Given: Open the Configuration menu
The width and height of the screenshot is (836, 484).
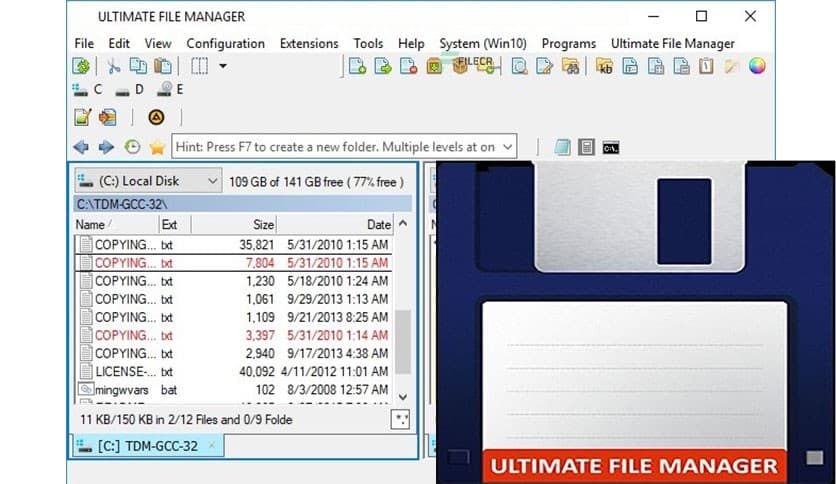Looking at the screenshot, I should coord(226,44).
